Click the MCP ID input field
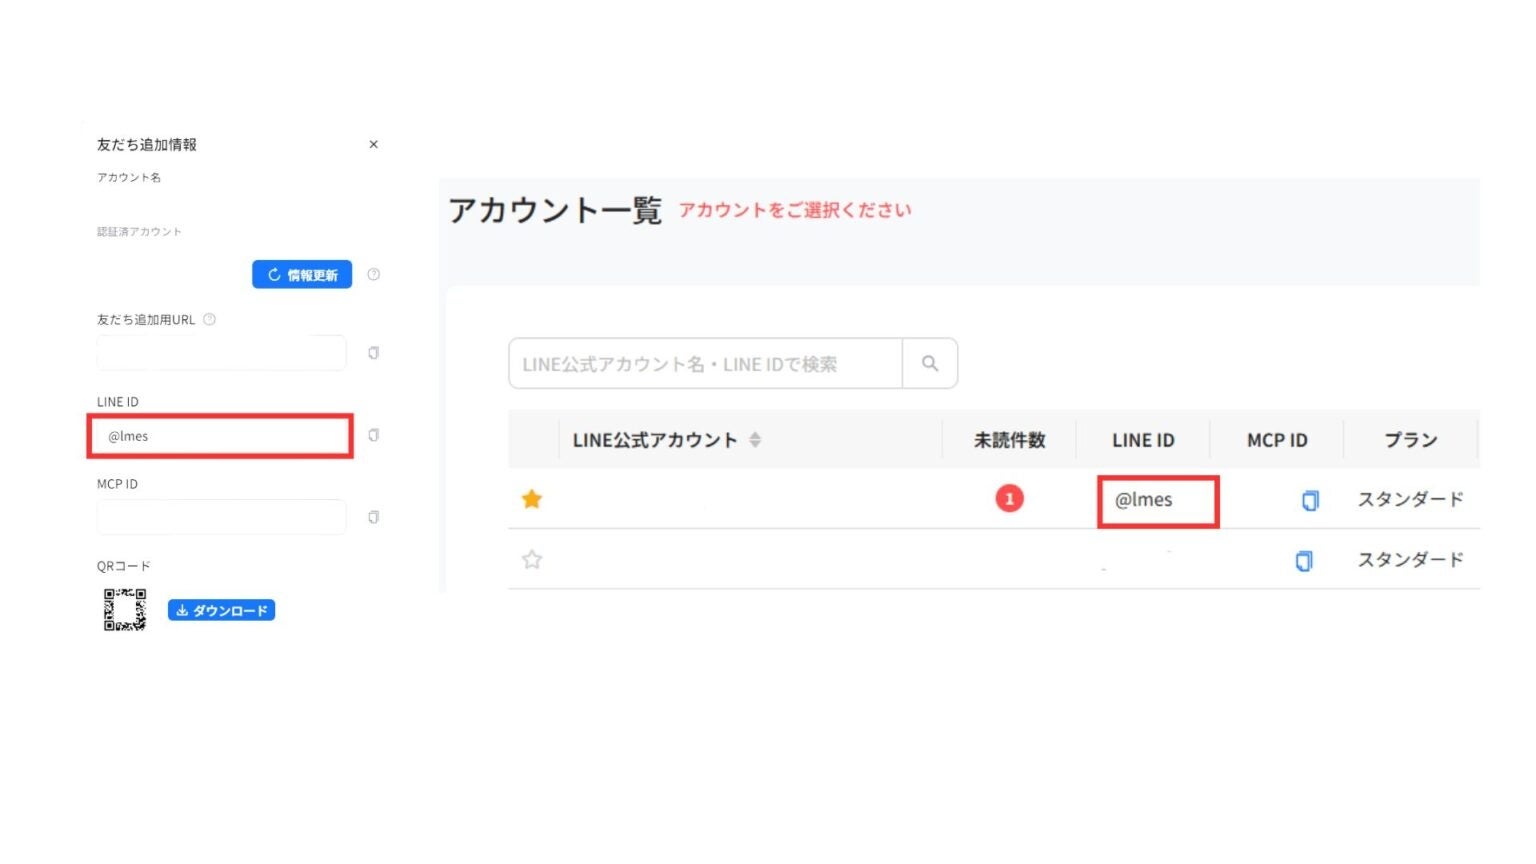Image resolution: width=1536 pixels, height=864 pixels. click(221, 517)
